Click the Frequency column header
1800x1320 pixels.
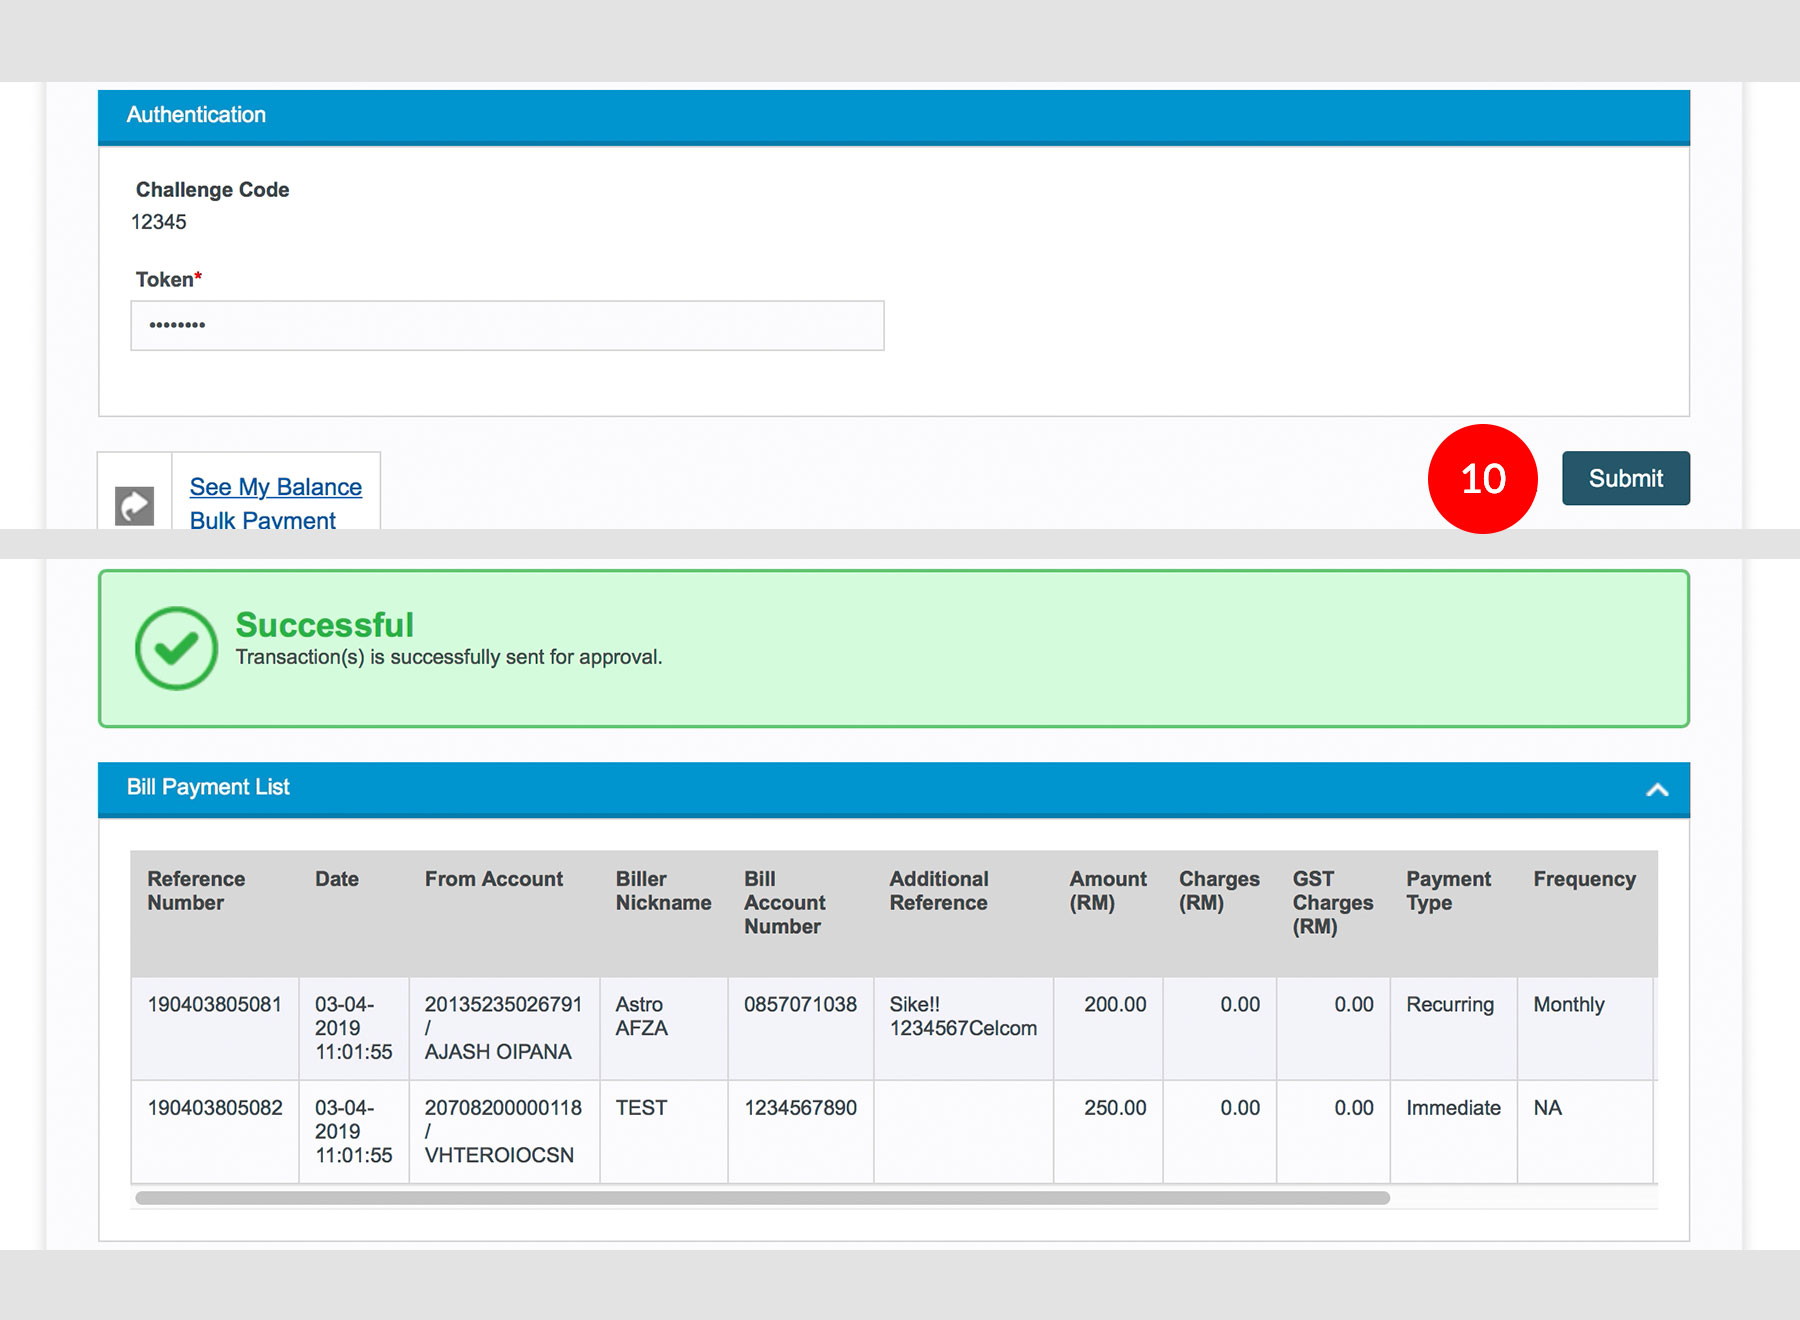coord(1584,879)
